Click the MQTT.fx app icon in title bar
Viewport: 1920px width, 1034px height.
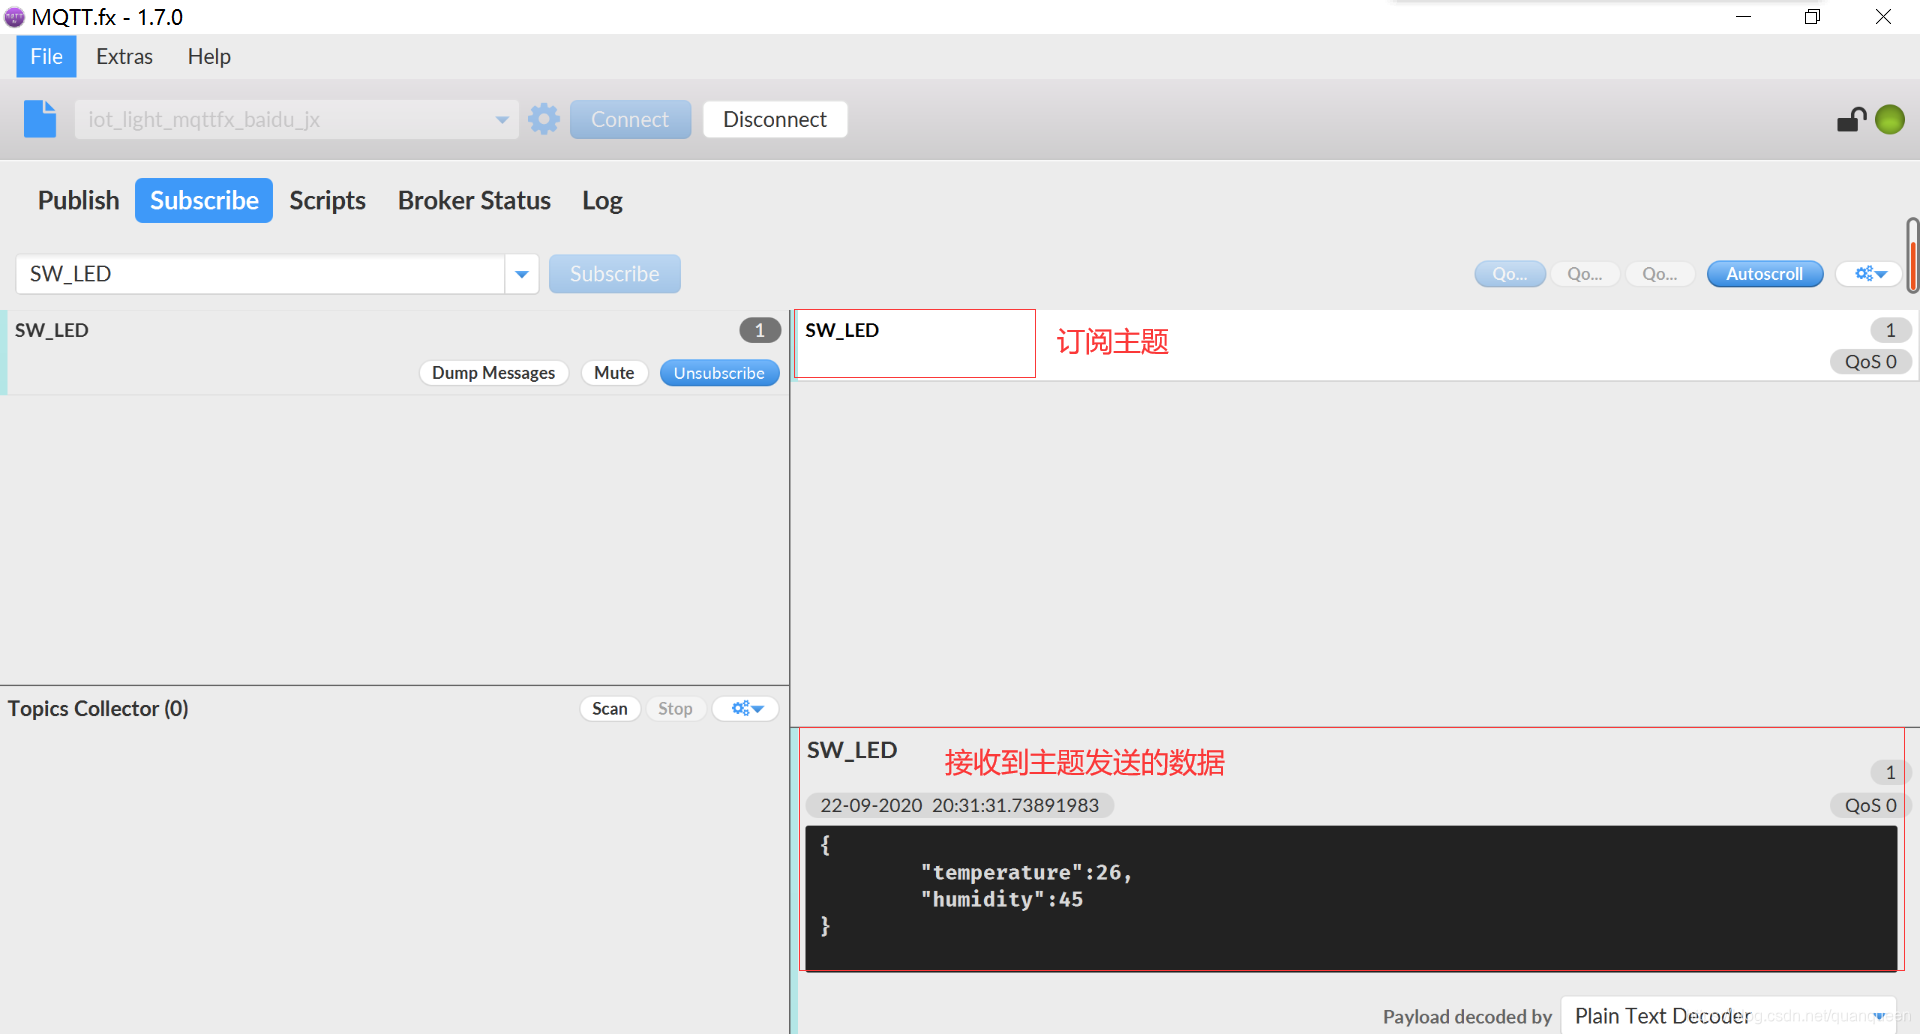click(x=14, y=17)
